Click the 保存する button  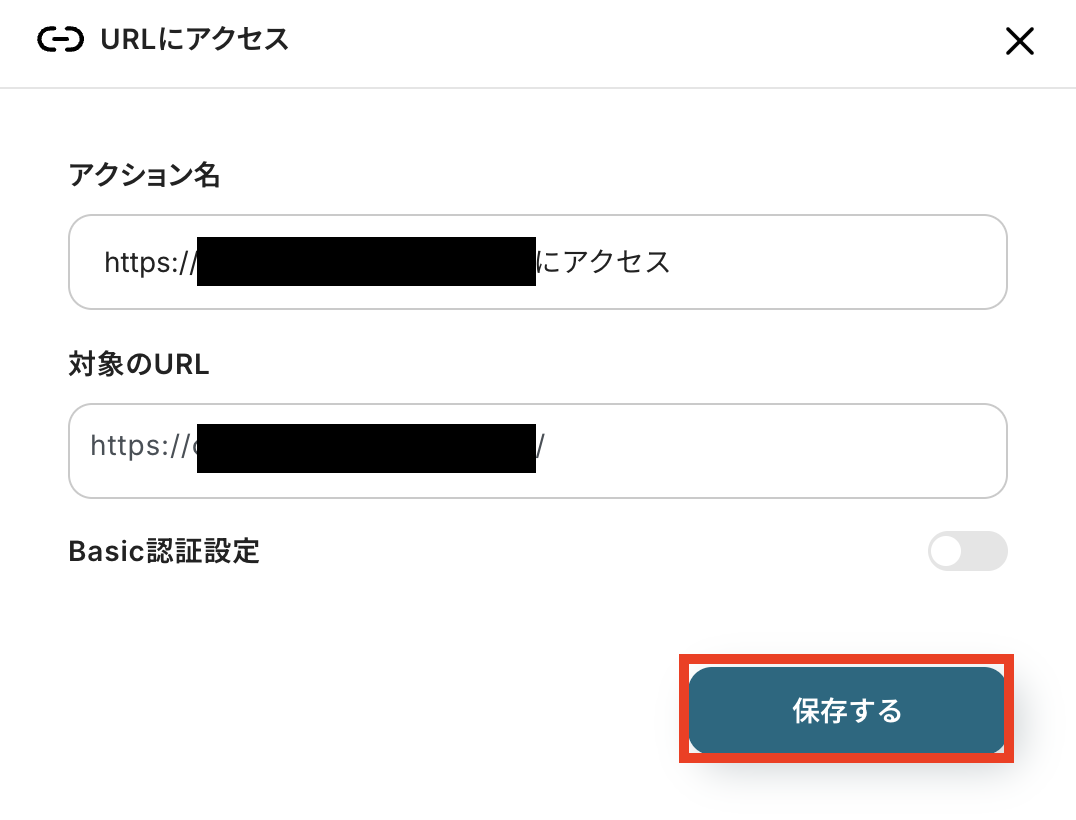coord(846,710)
